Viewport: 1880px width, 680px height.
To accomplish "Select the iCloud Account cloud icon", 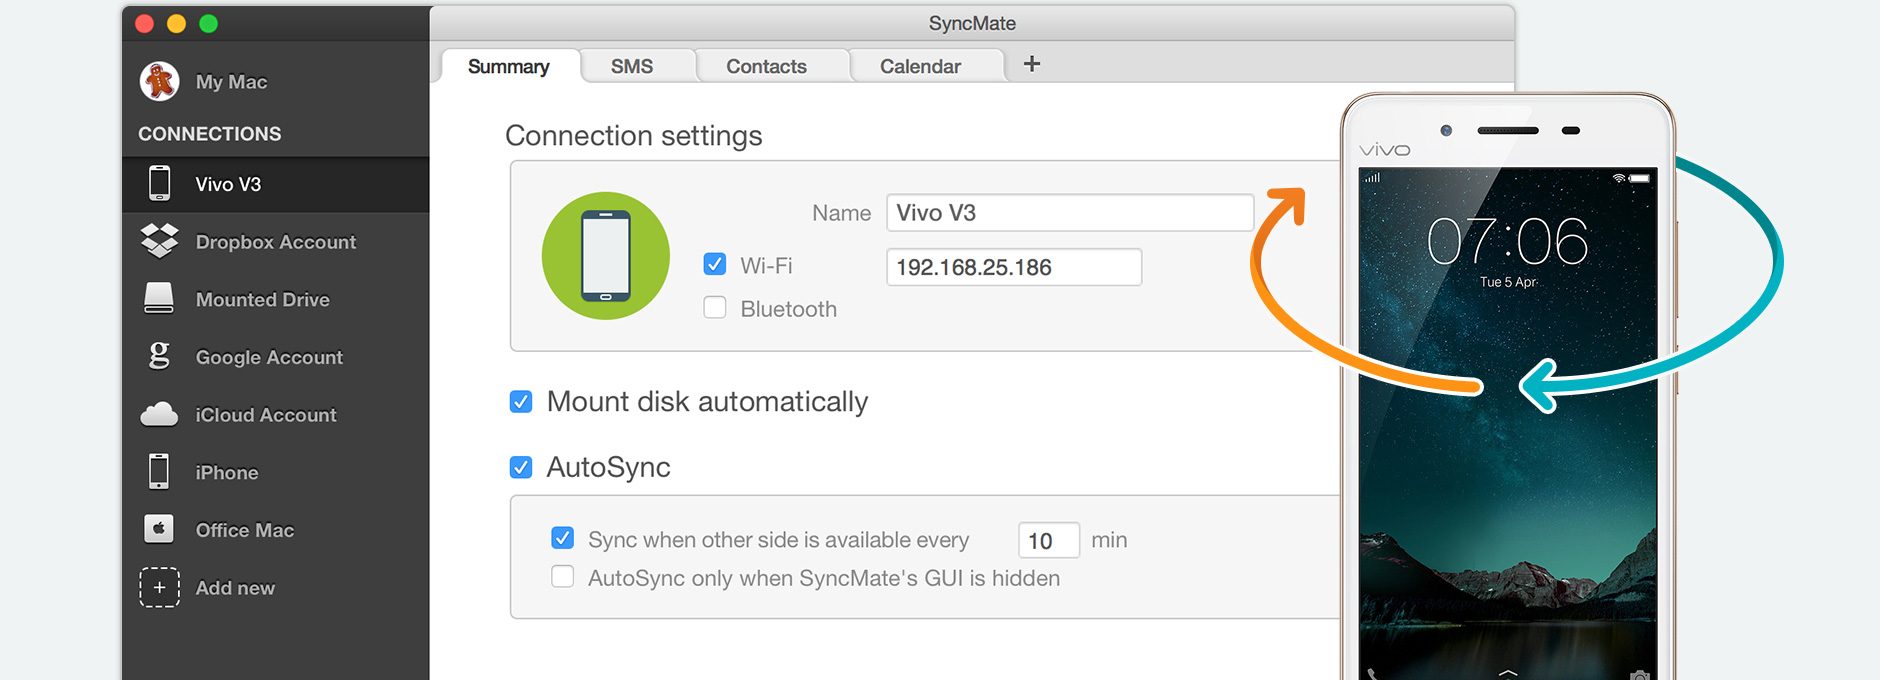I will (159, 414).
